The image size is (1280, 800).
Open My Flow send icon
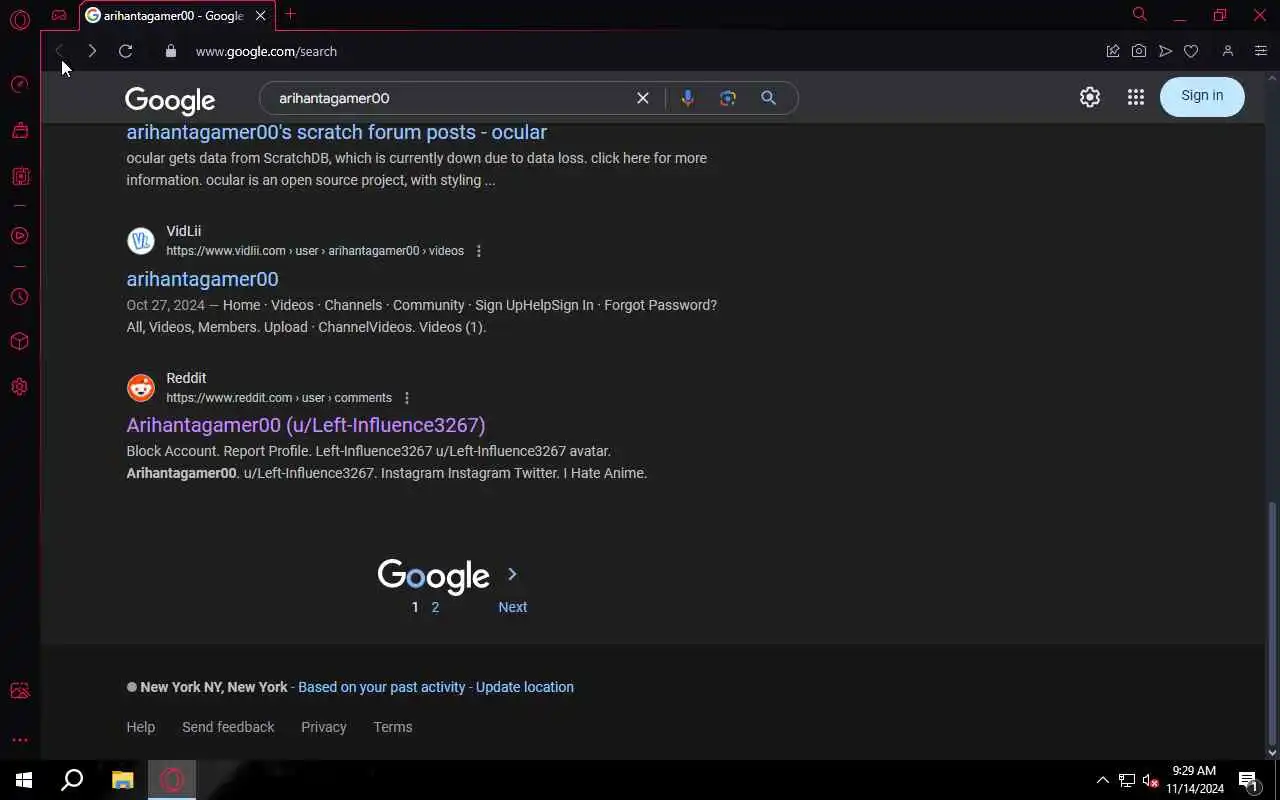(x=1165, y=51)
